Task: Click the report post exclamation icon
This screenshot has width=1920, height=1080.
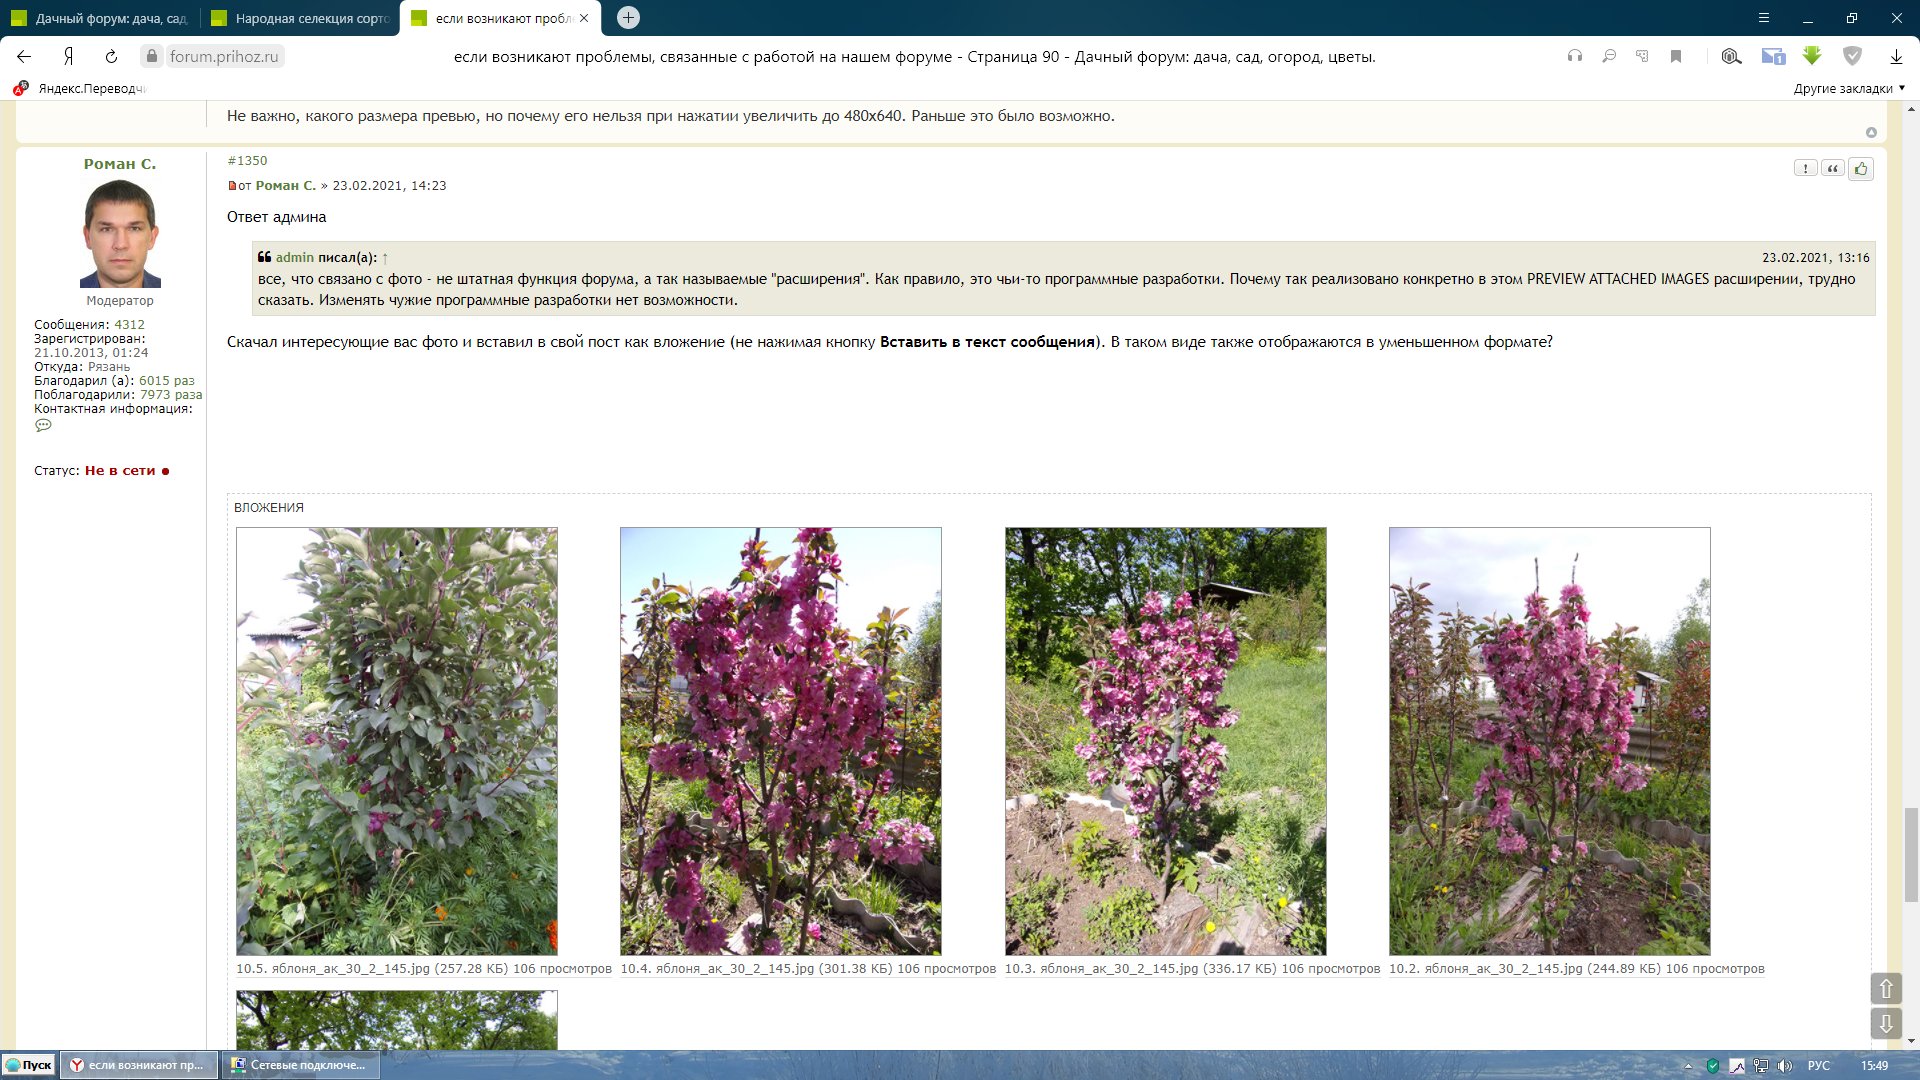Action: coord(1805,169)
